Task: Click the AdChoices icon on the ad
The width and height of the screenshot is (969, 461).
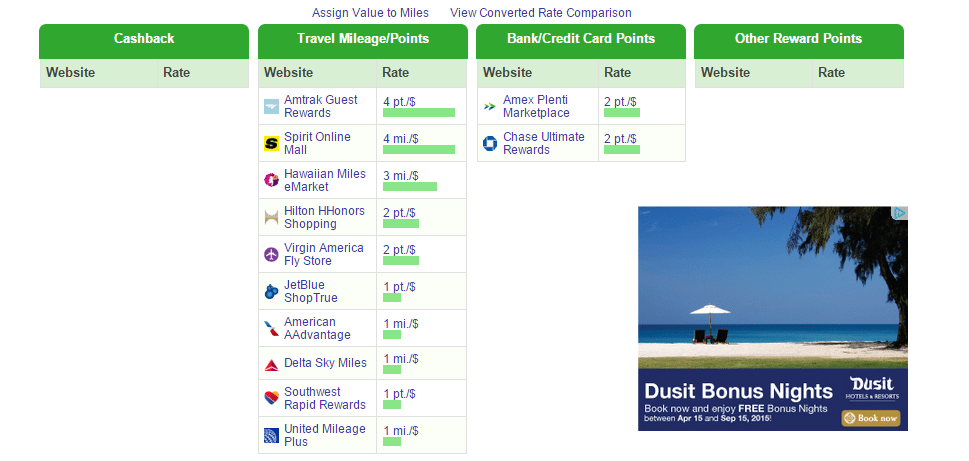Action: 900,213
